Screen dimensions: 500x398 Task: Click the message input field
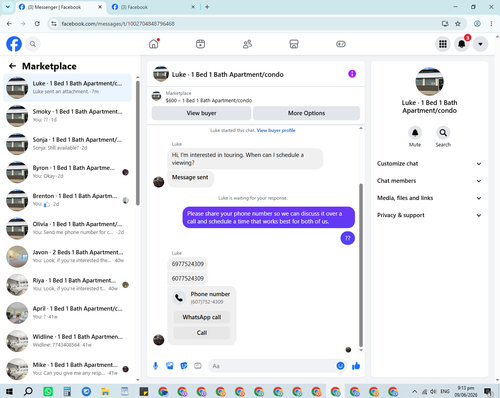273,366
